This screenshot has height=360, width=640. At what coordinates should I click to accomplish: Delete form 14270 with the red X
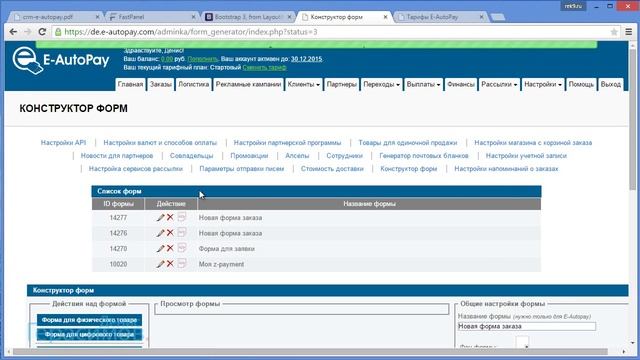coord(170,248)
